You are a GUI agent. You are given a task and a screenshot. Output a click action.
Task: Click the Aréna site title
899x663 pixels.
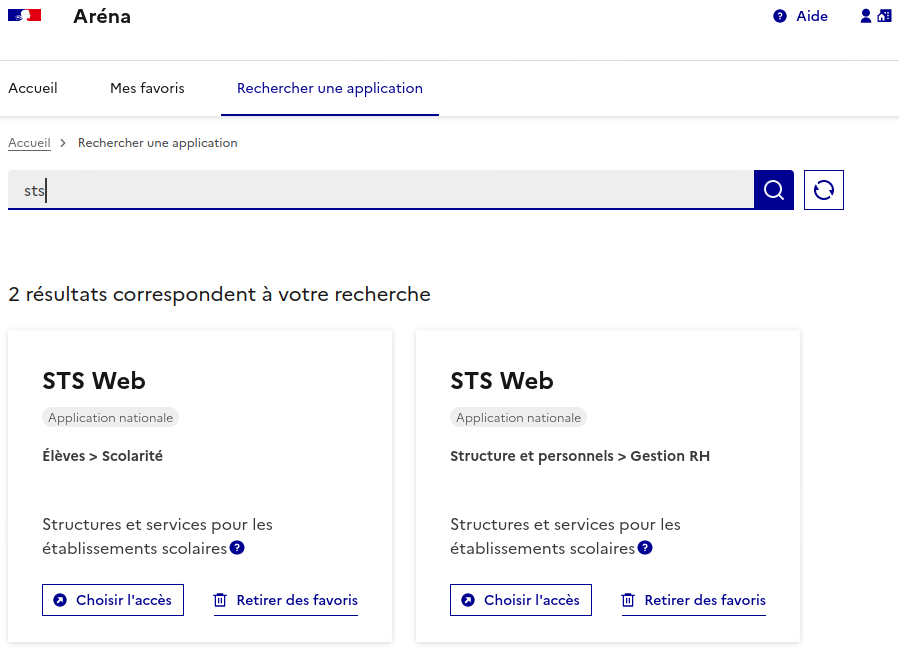(102, 16)
